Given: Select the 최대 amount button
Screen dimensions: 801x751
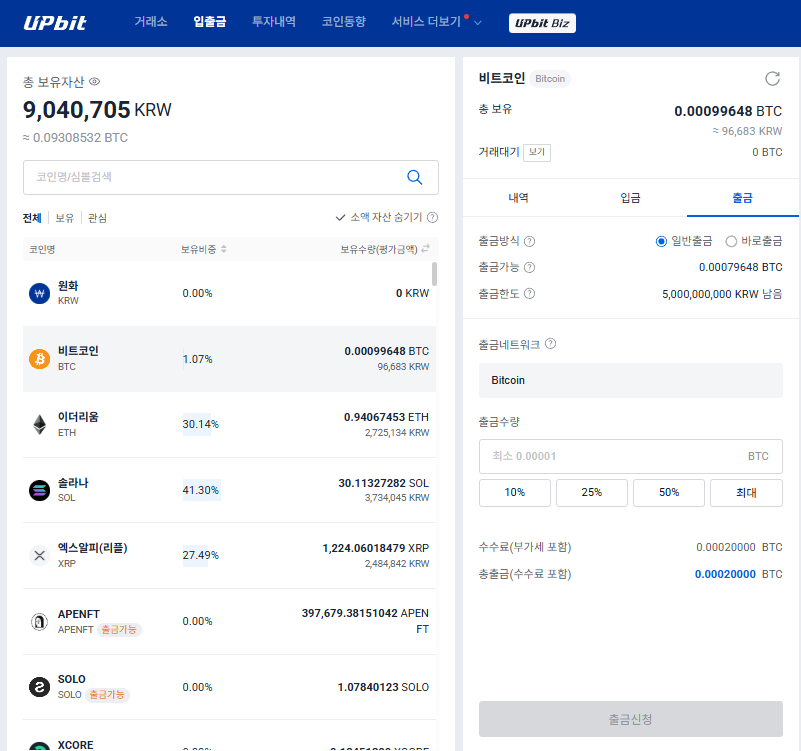Looking at the screenshot, I should coord(746,492).
